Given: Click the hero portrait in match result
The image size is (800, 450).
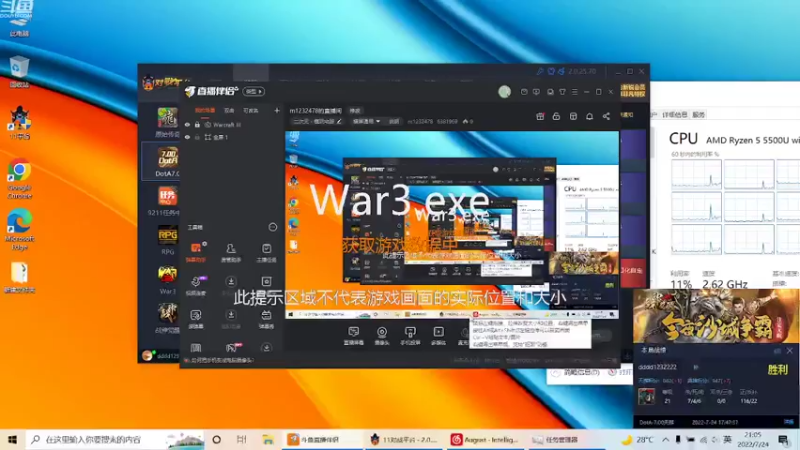Looking at the screenshot, I should pos(646,396).
